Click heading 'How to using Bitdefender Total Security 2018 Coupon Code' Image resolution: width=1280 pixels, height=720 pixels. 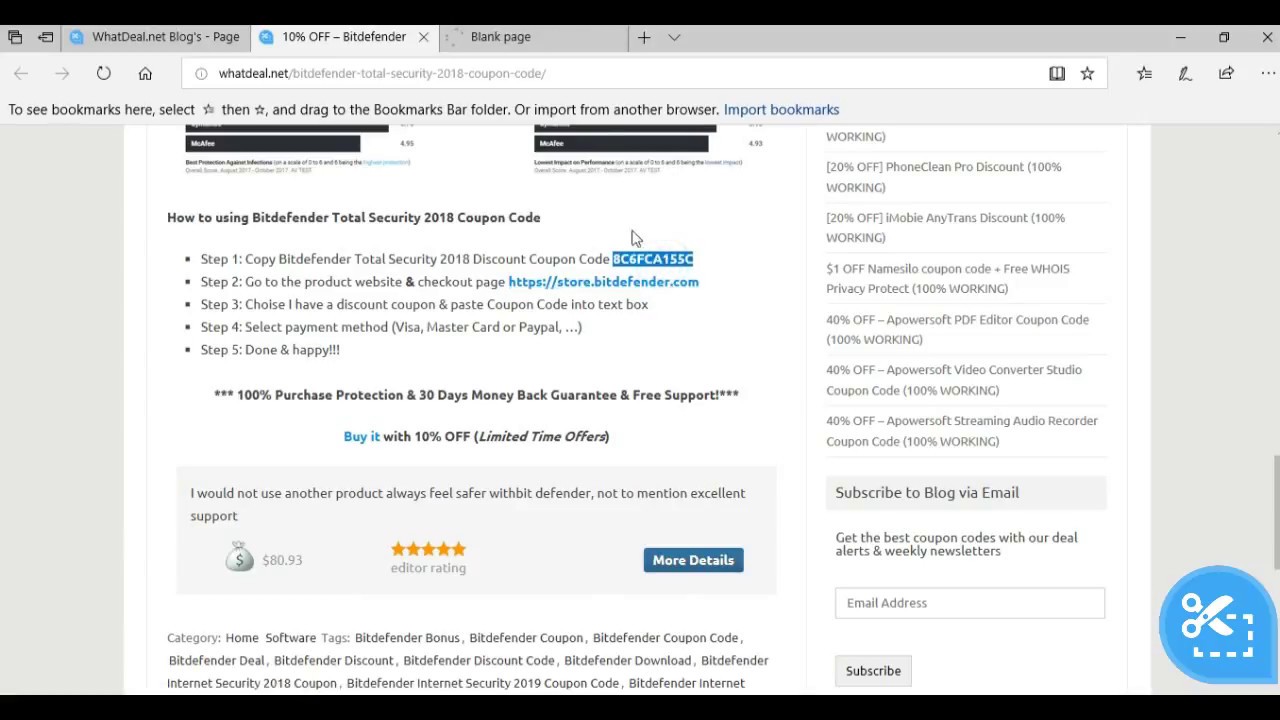pyautogui.click(x=353, y=218)
